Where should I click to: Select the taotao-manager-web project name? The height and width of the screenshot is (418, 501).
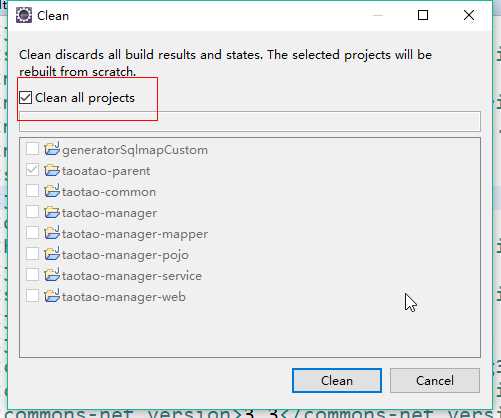124,297
